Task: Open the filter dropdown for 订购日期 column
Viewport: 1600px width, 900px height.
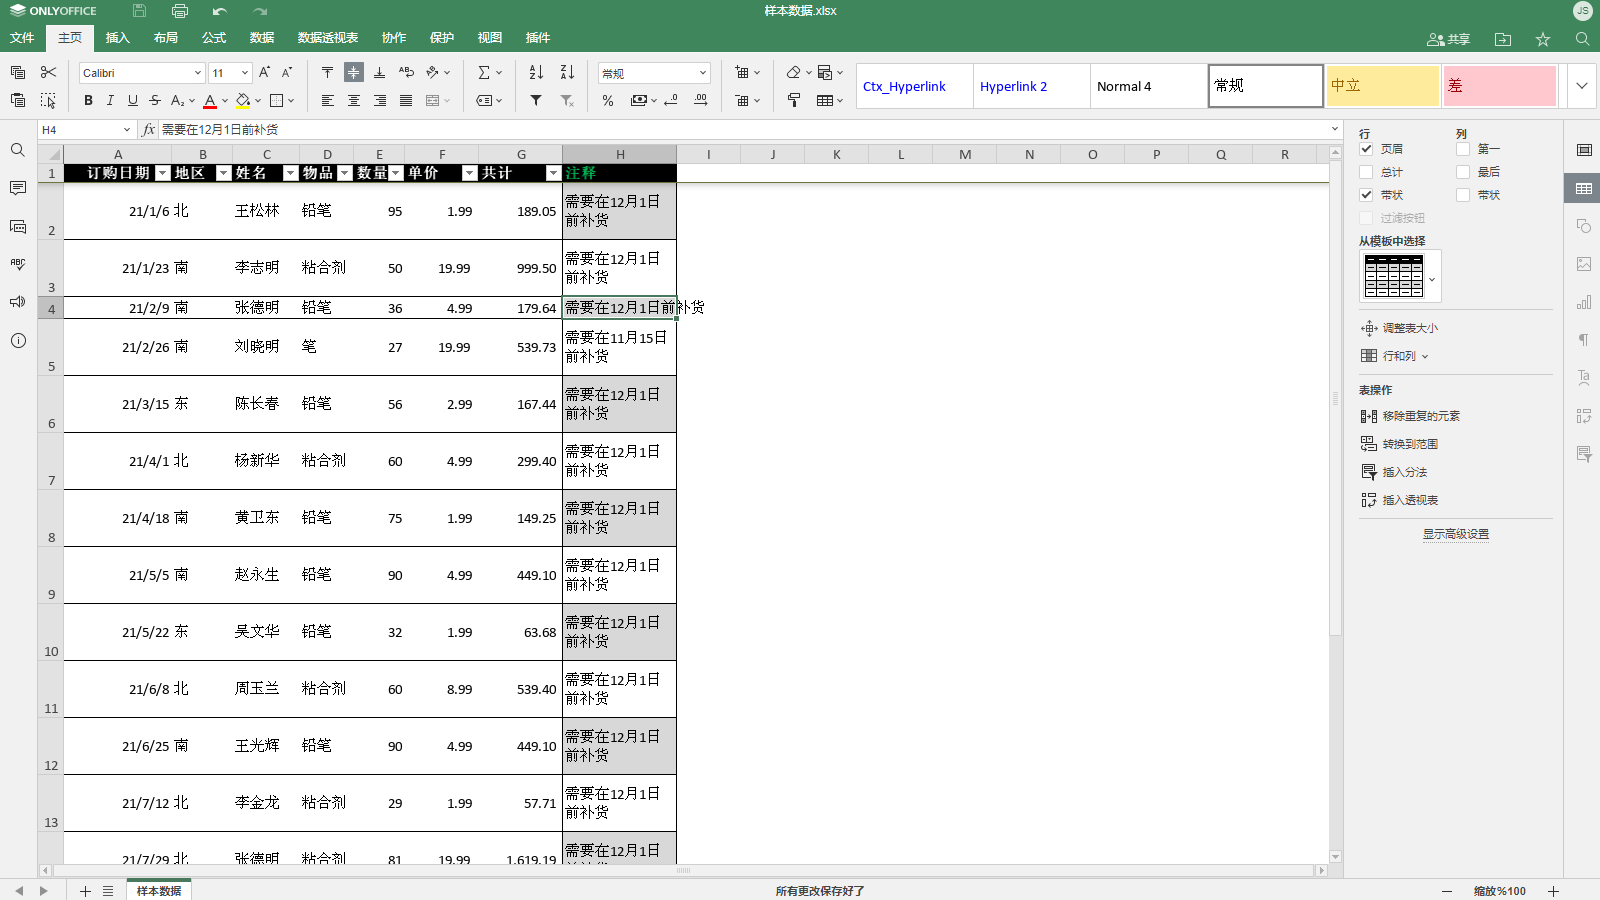Action: 163,173
